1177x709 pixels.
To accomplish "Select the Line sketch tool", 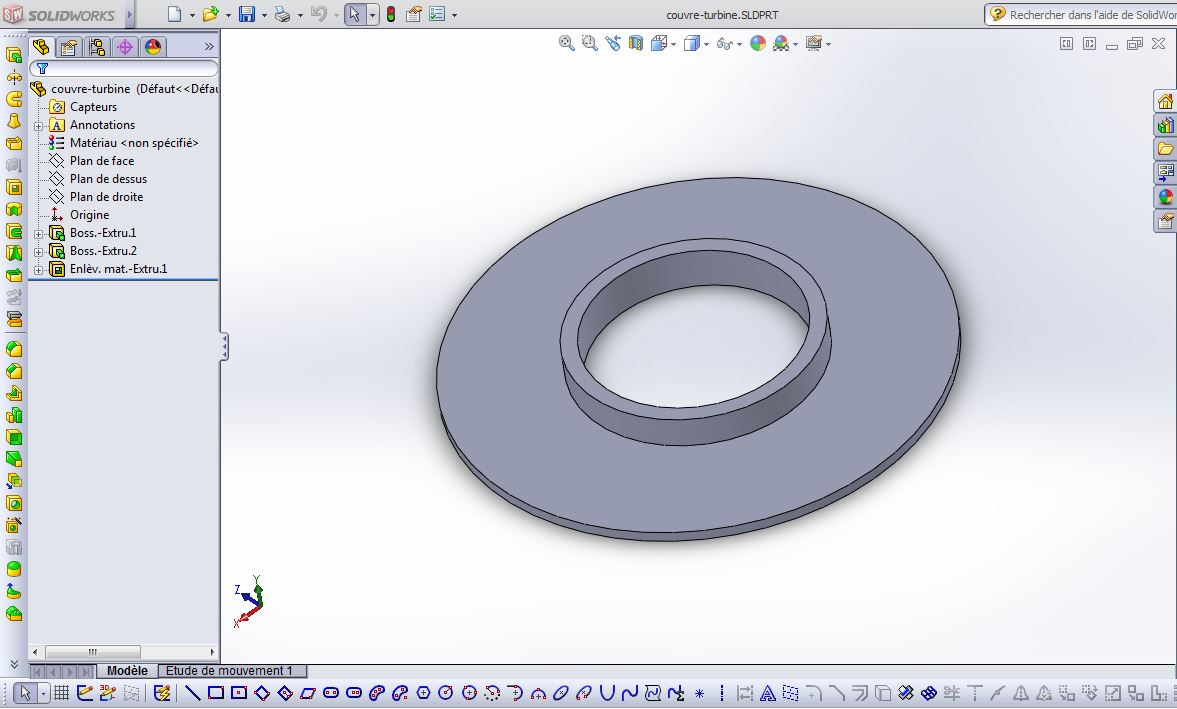I will tap(192, 692).
